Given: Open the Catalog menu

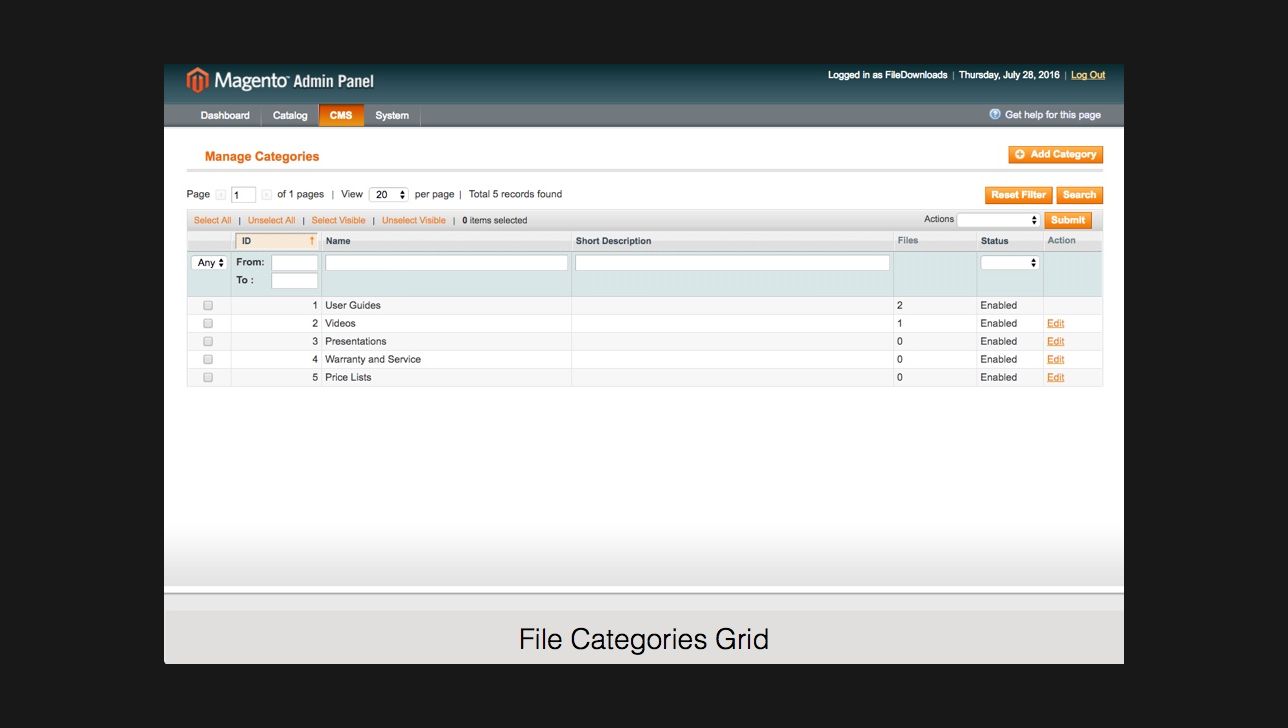Looking at the screenshot, I should click(x=290, y=115).
